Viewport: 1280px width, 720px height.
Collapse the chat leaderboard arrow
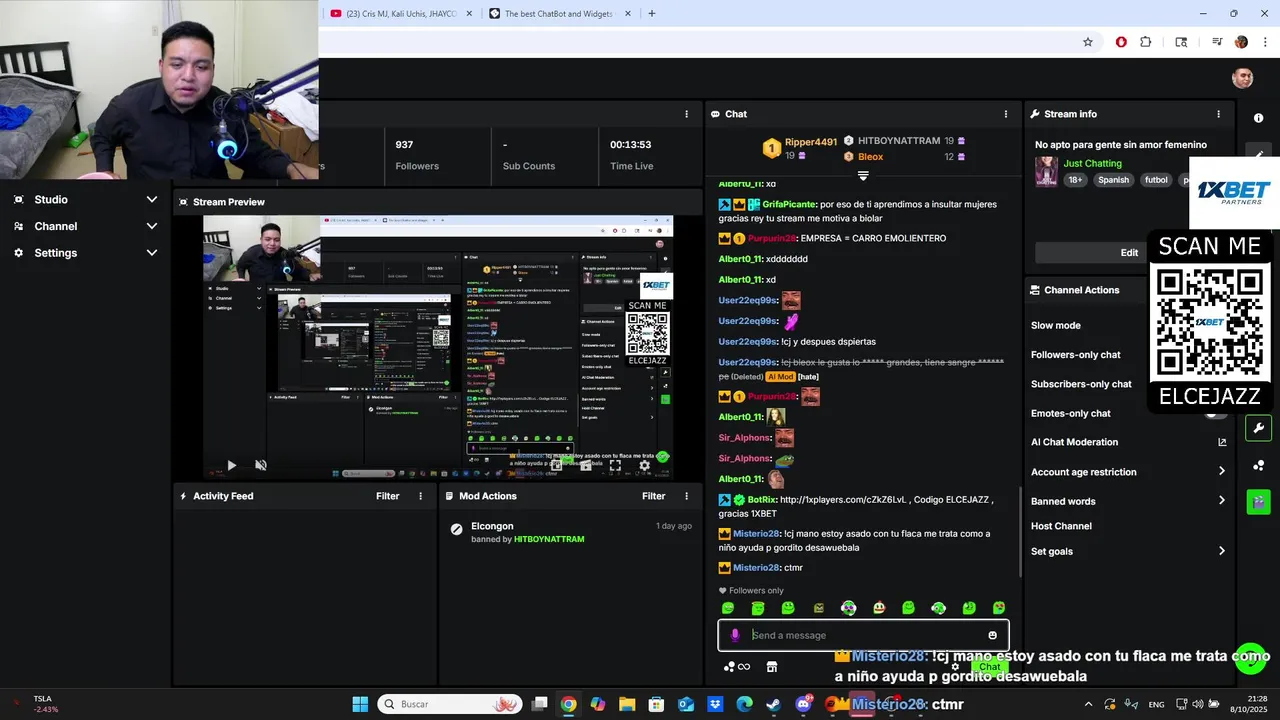863,176
